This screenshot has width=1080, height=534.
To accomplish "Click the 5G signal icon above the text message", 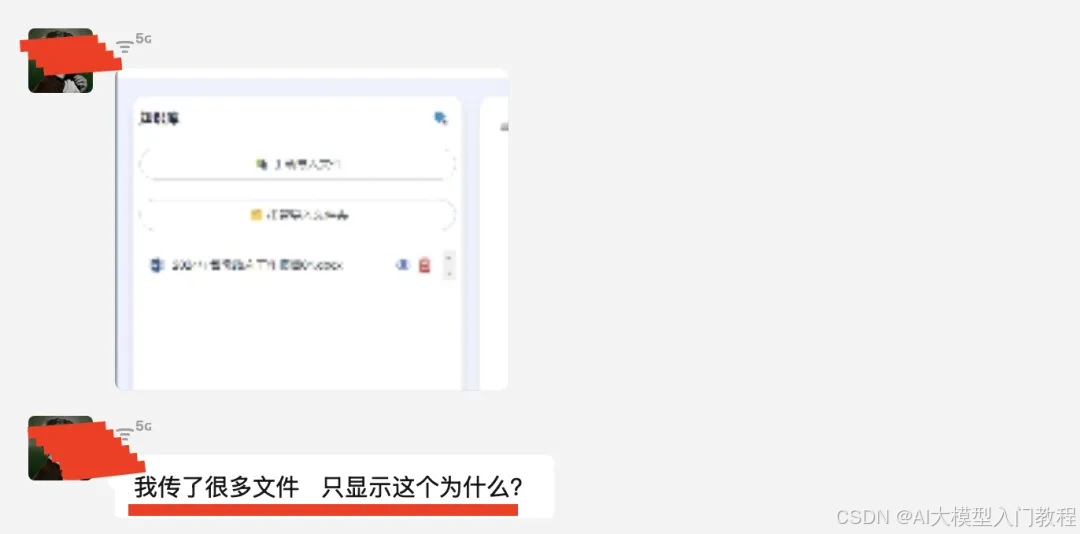I will point(133,431).
